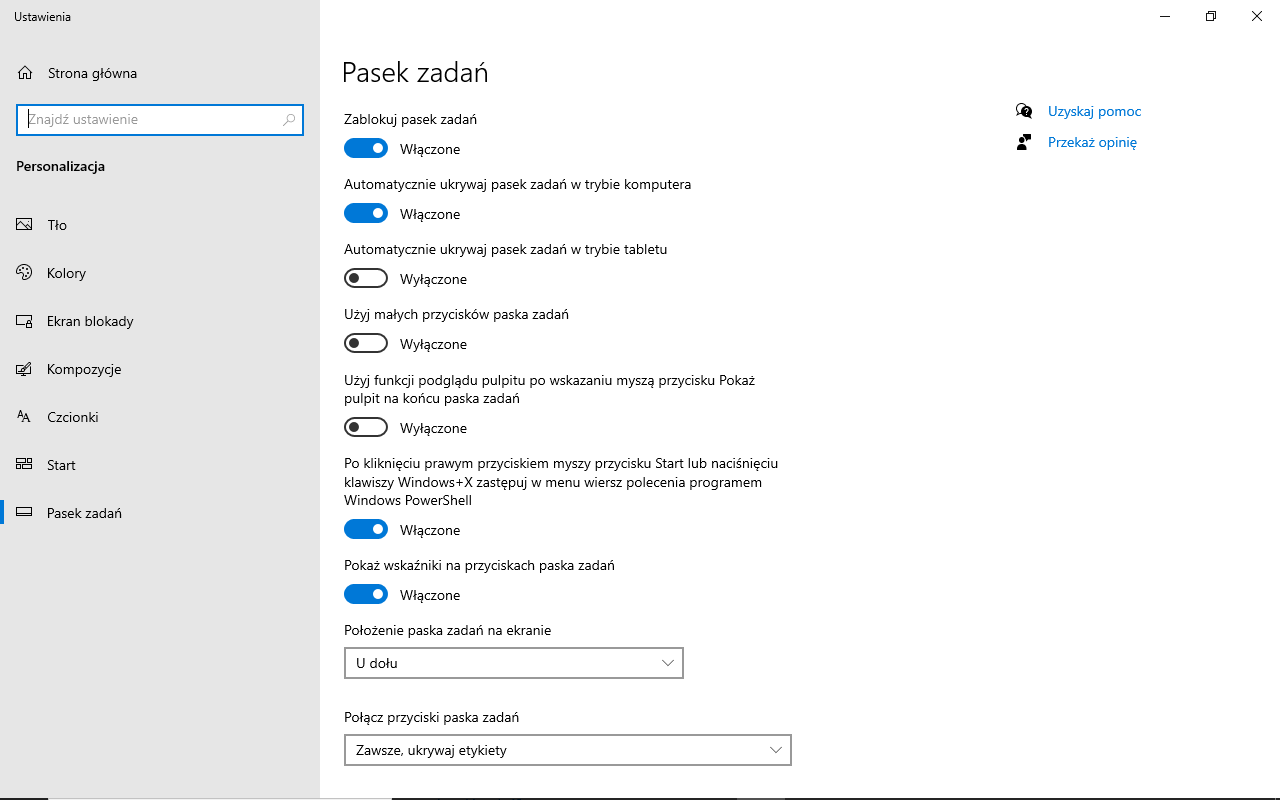Turn off Pokaż wskaźniki na przyciskach toggle

[366, 595]
